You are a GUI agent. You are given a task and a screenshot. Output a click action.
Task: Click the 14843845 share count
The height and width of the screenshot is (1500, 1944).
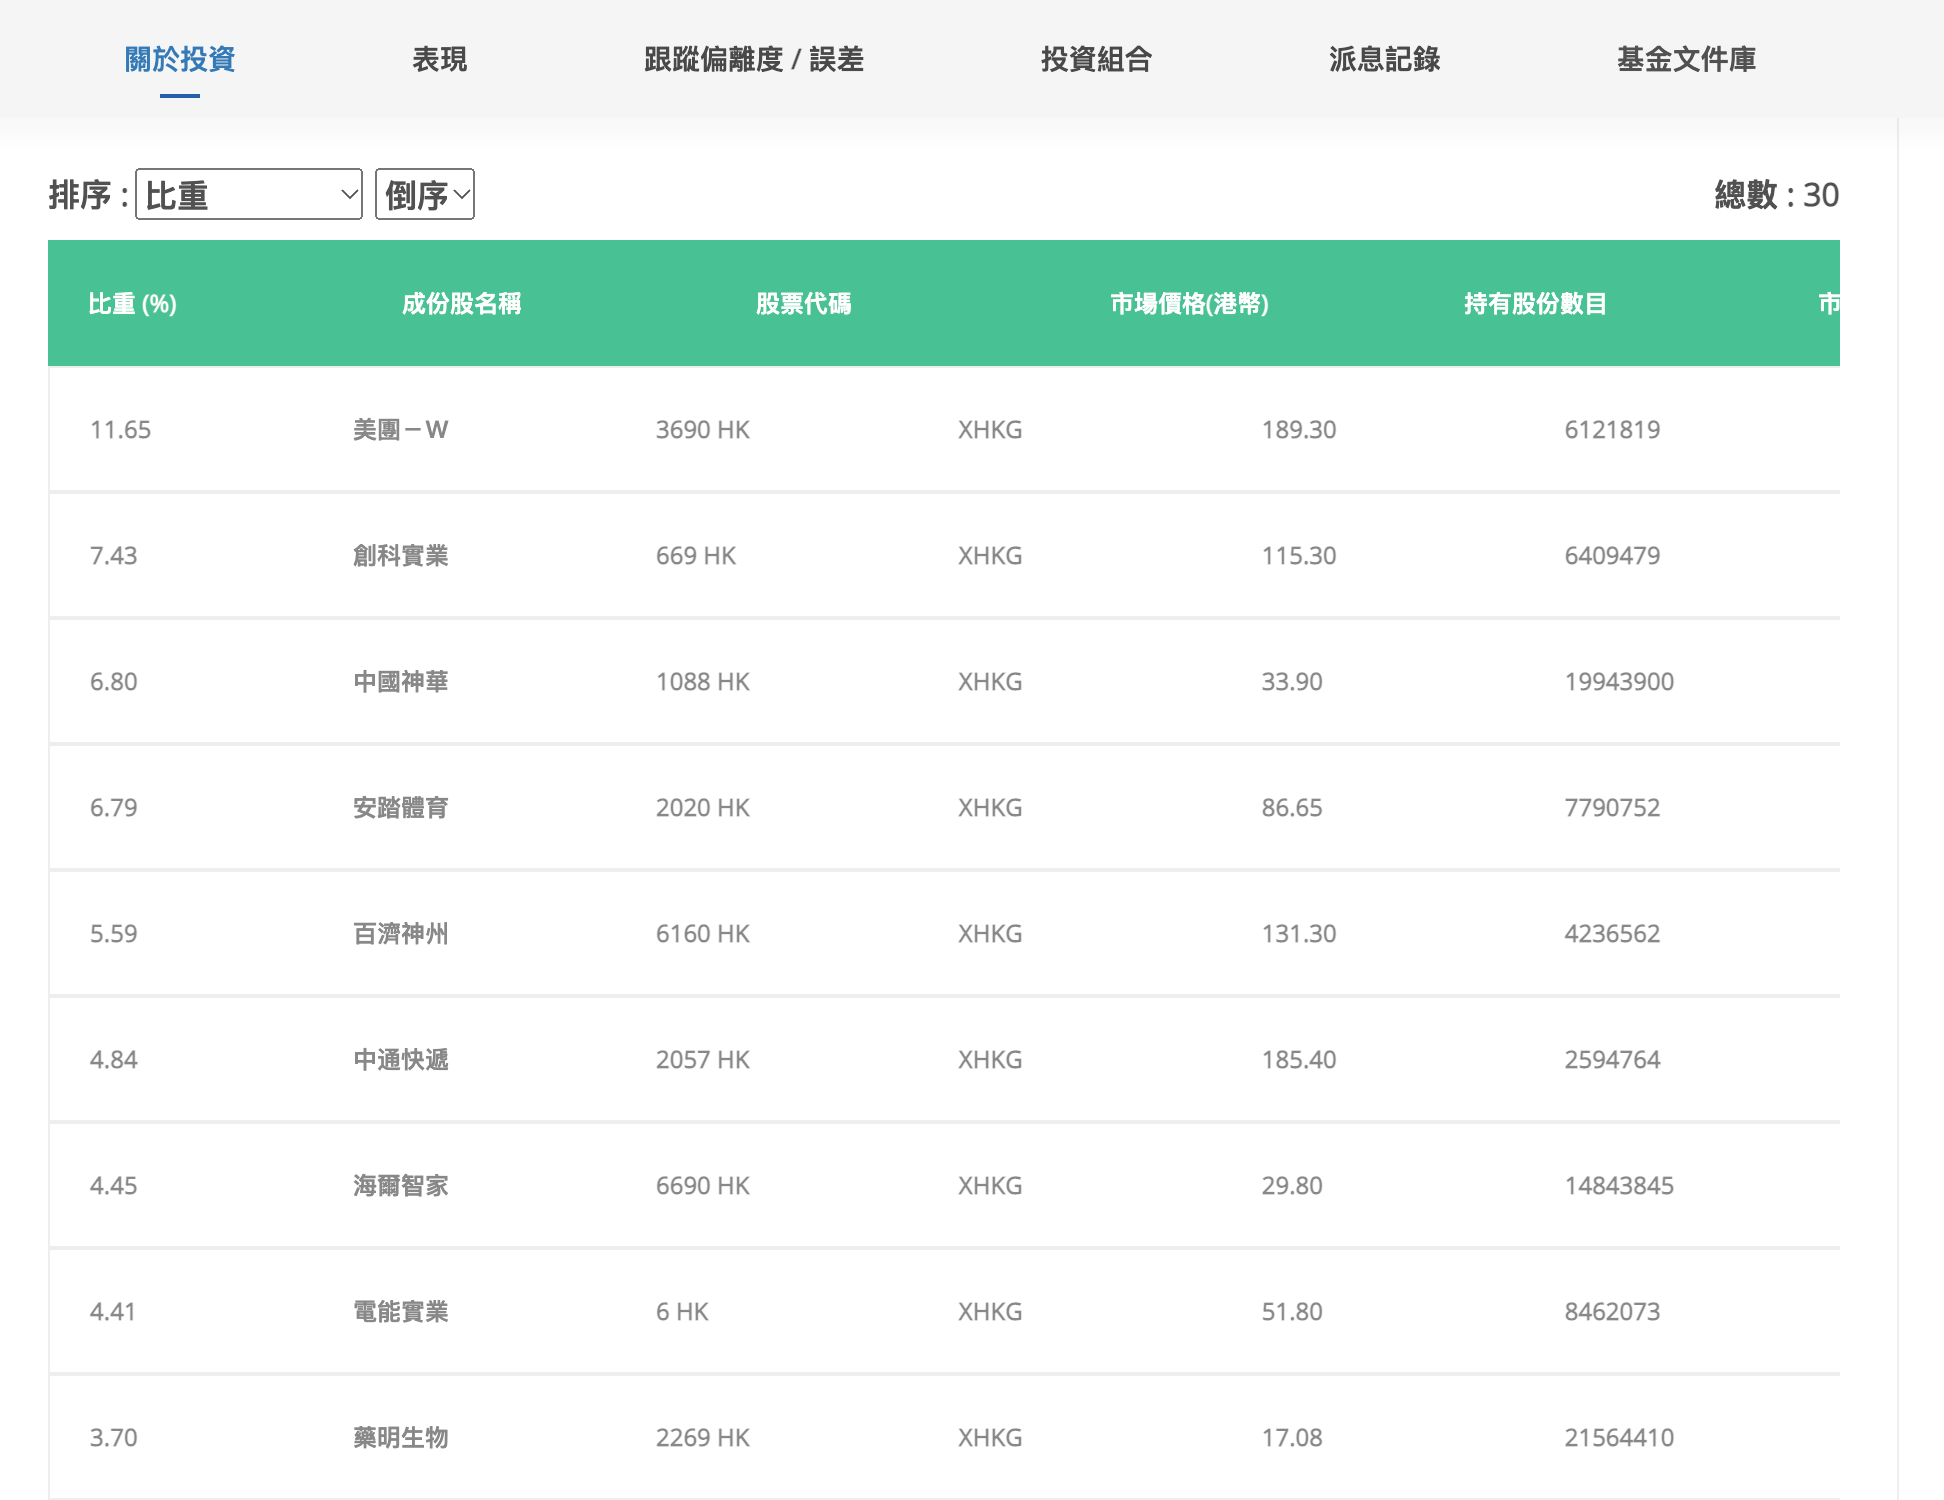tap(1619, 1186)
